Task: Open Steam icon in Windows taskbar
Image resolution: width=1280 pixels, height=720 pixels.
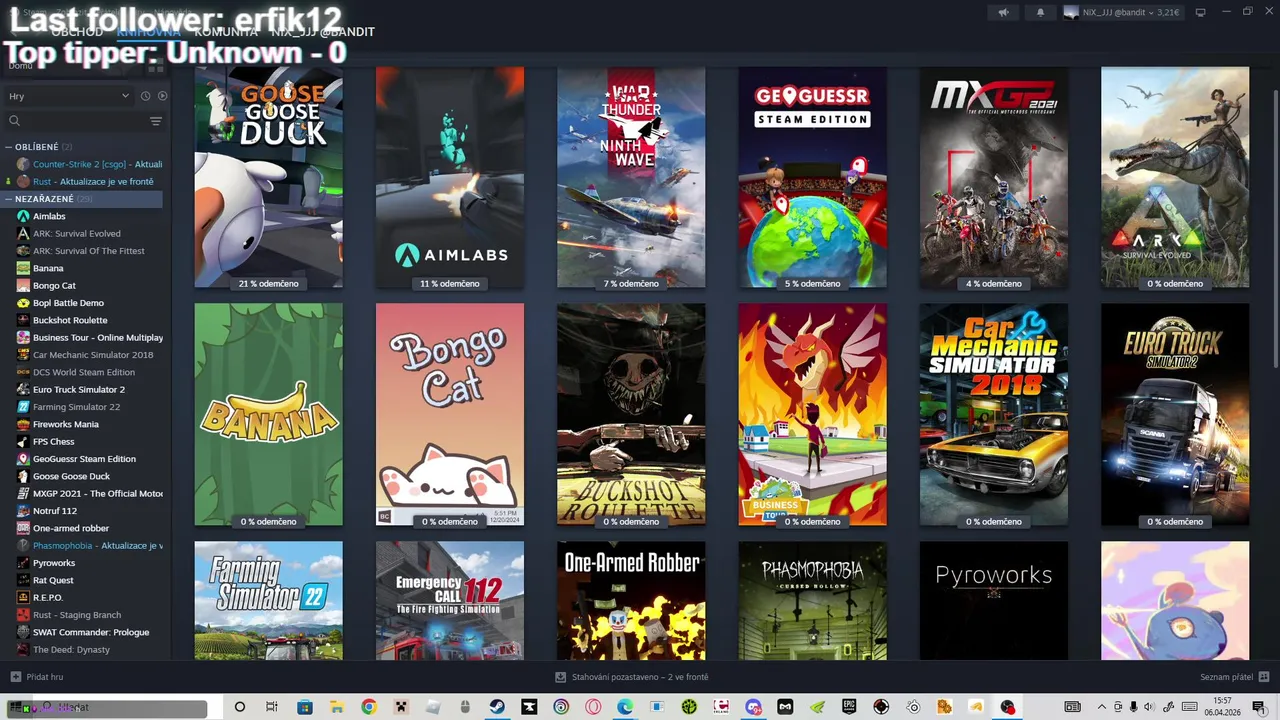Action: pyautogui.click(x=497, y=707)
